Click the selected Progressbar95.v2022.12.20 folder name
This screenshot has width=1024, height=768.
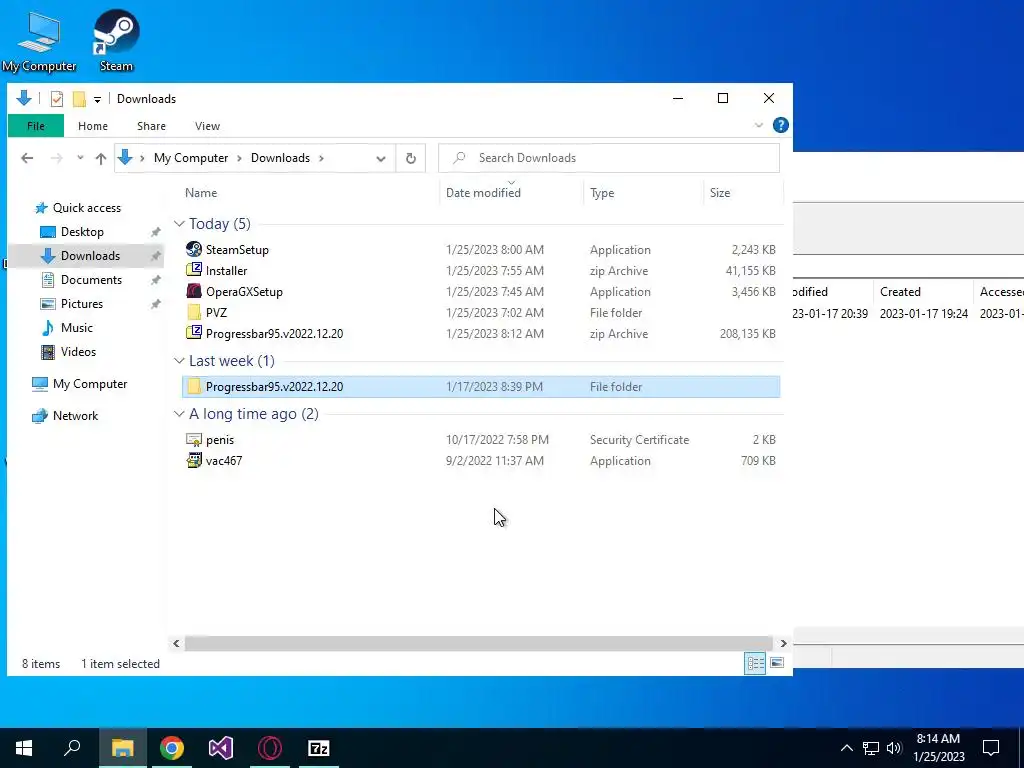[274, 387]
